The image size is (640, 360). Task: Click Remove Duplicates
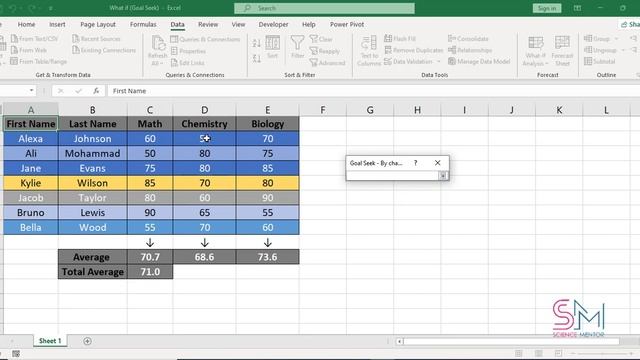click(413, 50)
